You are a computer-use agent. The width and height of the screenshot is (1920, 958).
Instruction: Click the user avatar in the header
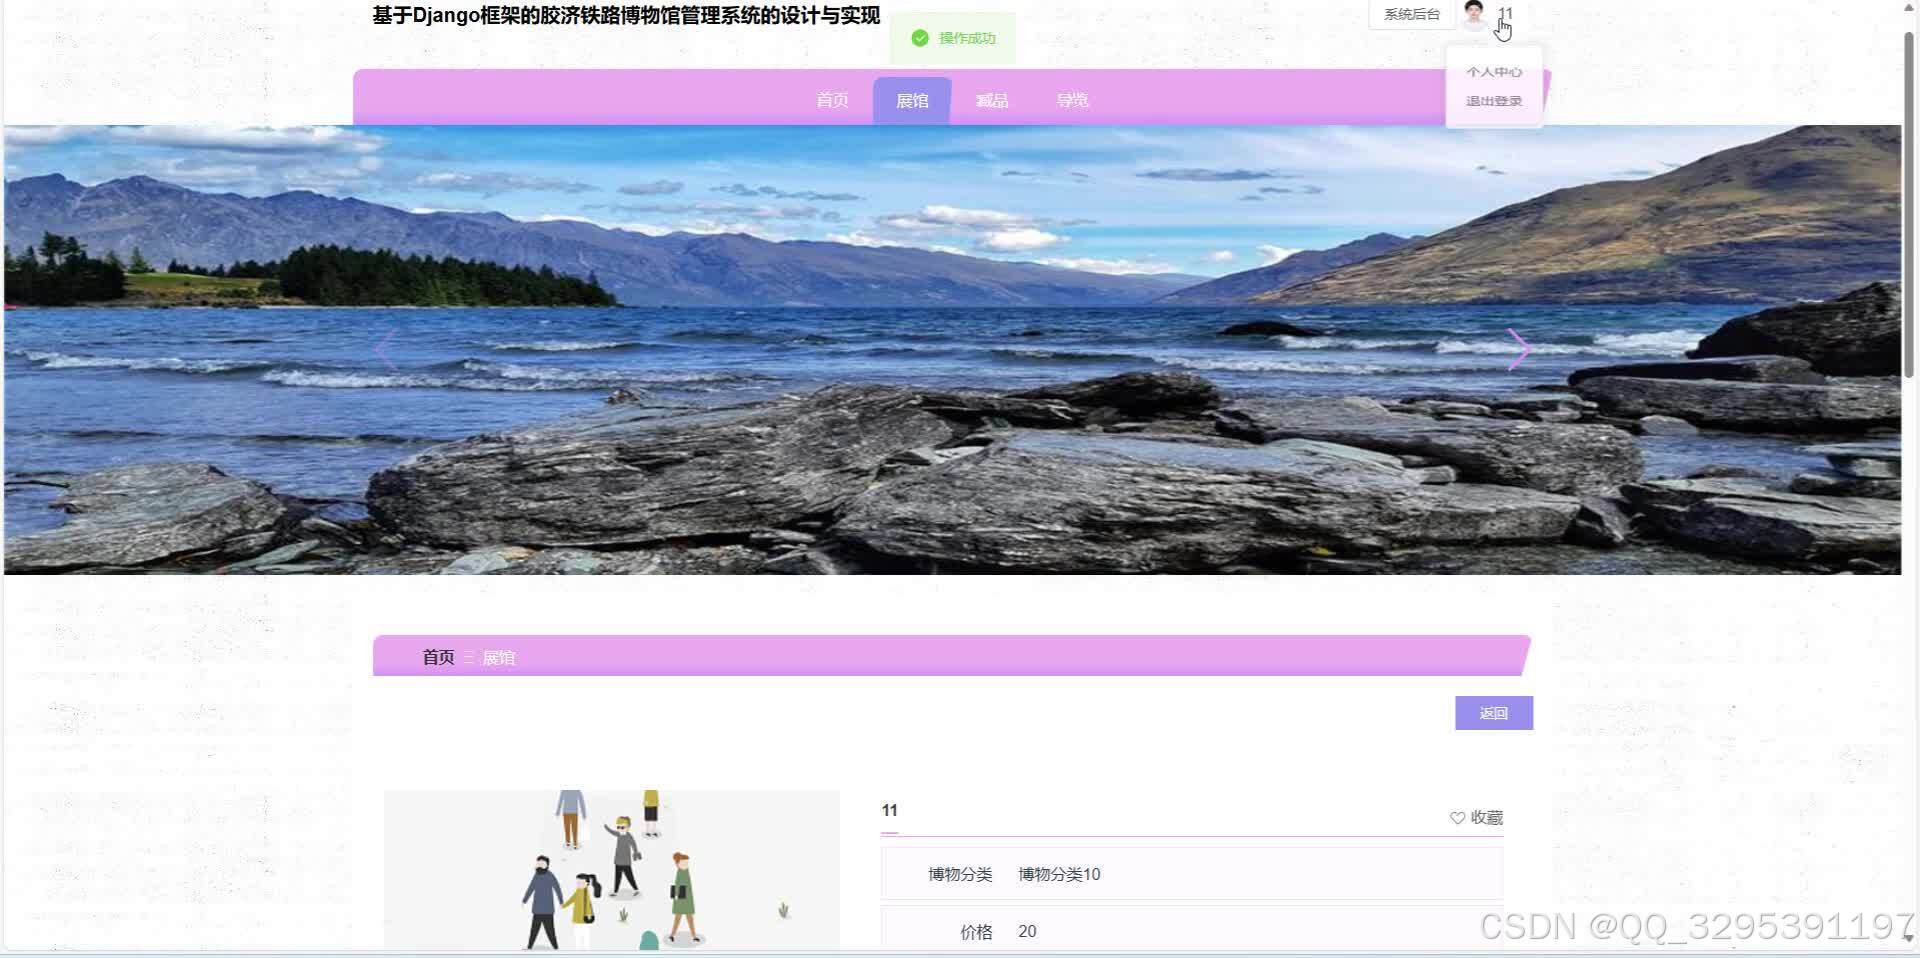pos(1475,14)
